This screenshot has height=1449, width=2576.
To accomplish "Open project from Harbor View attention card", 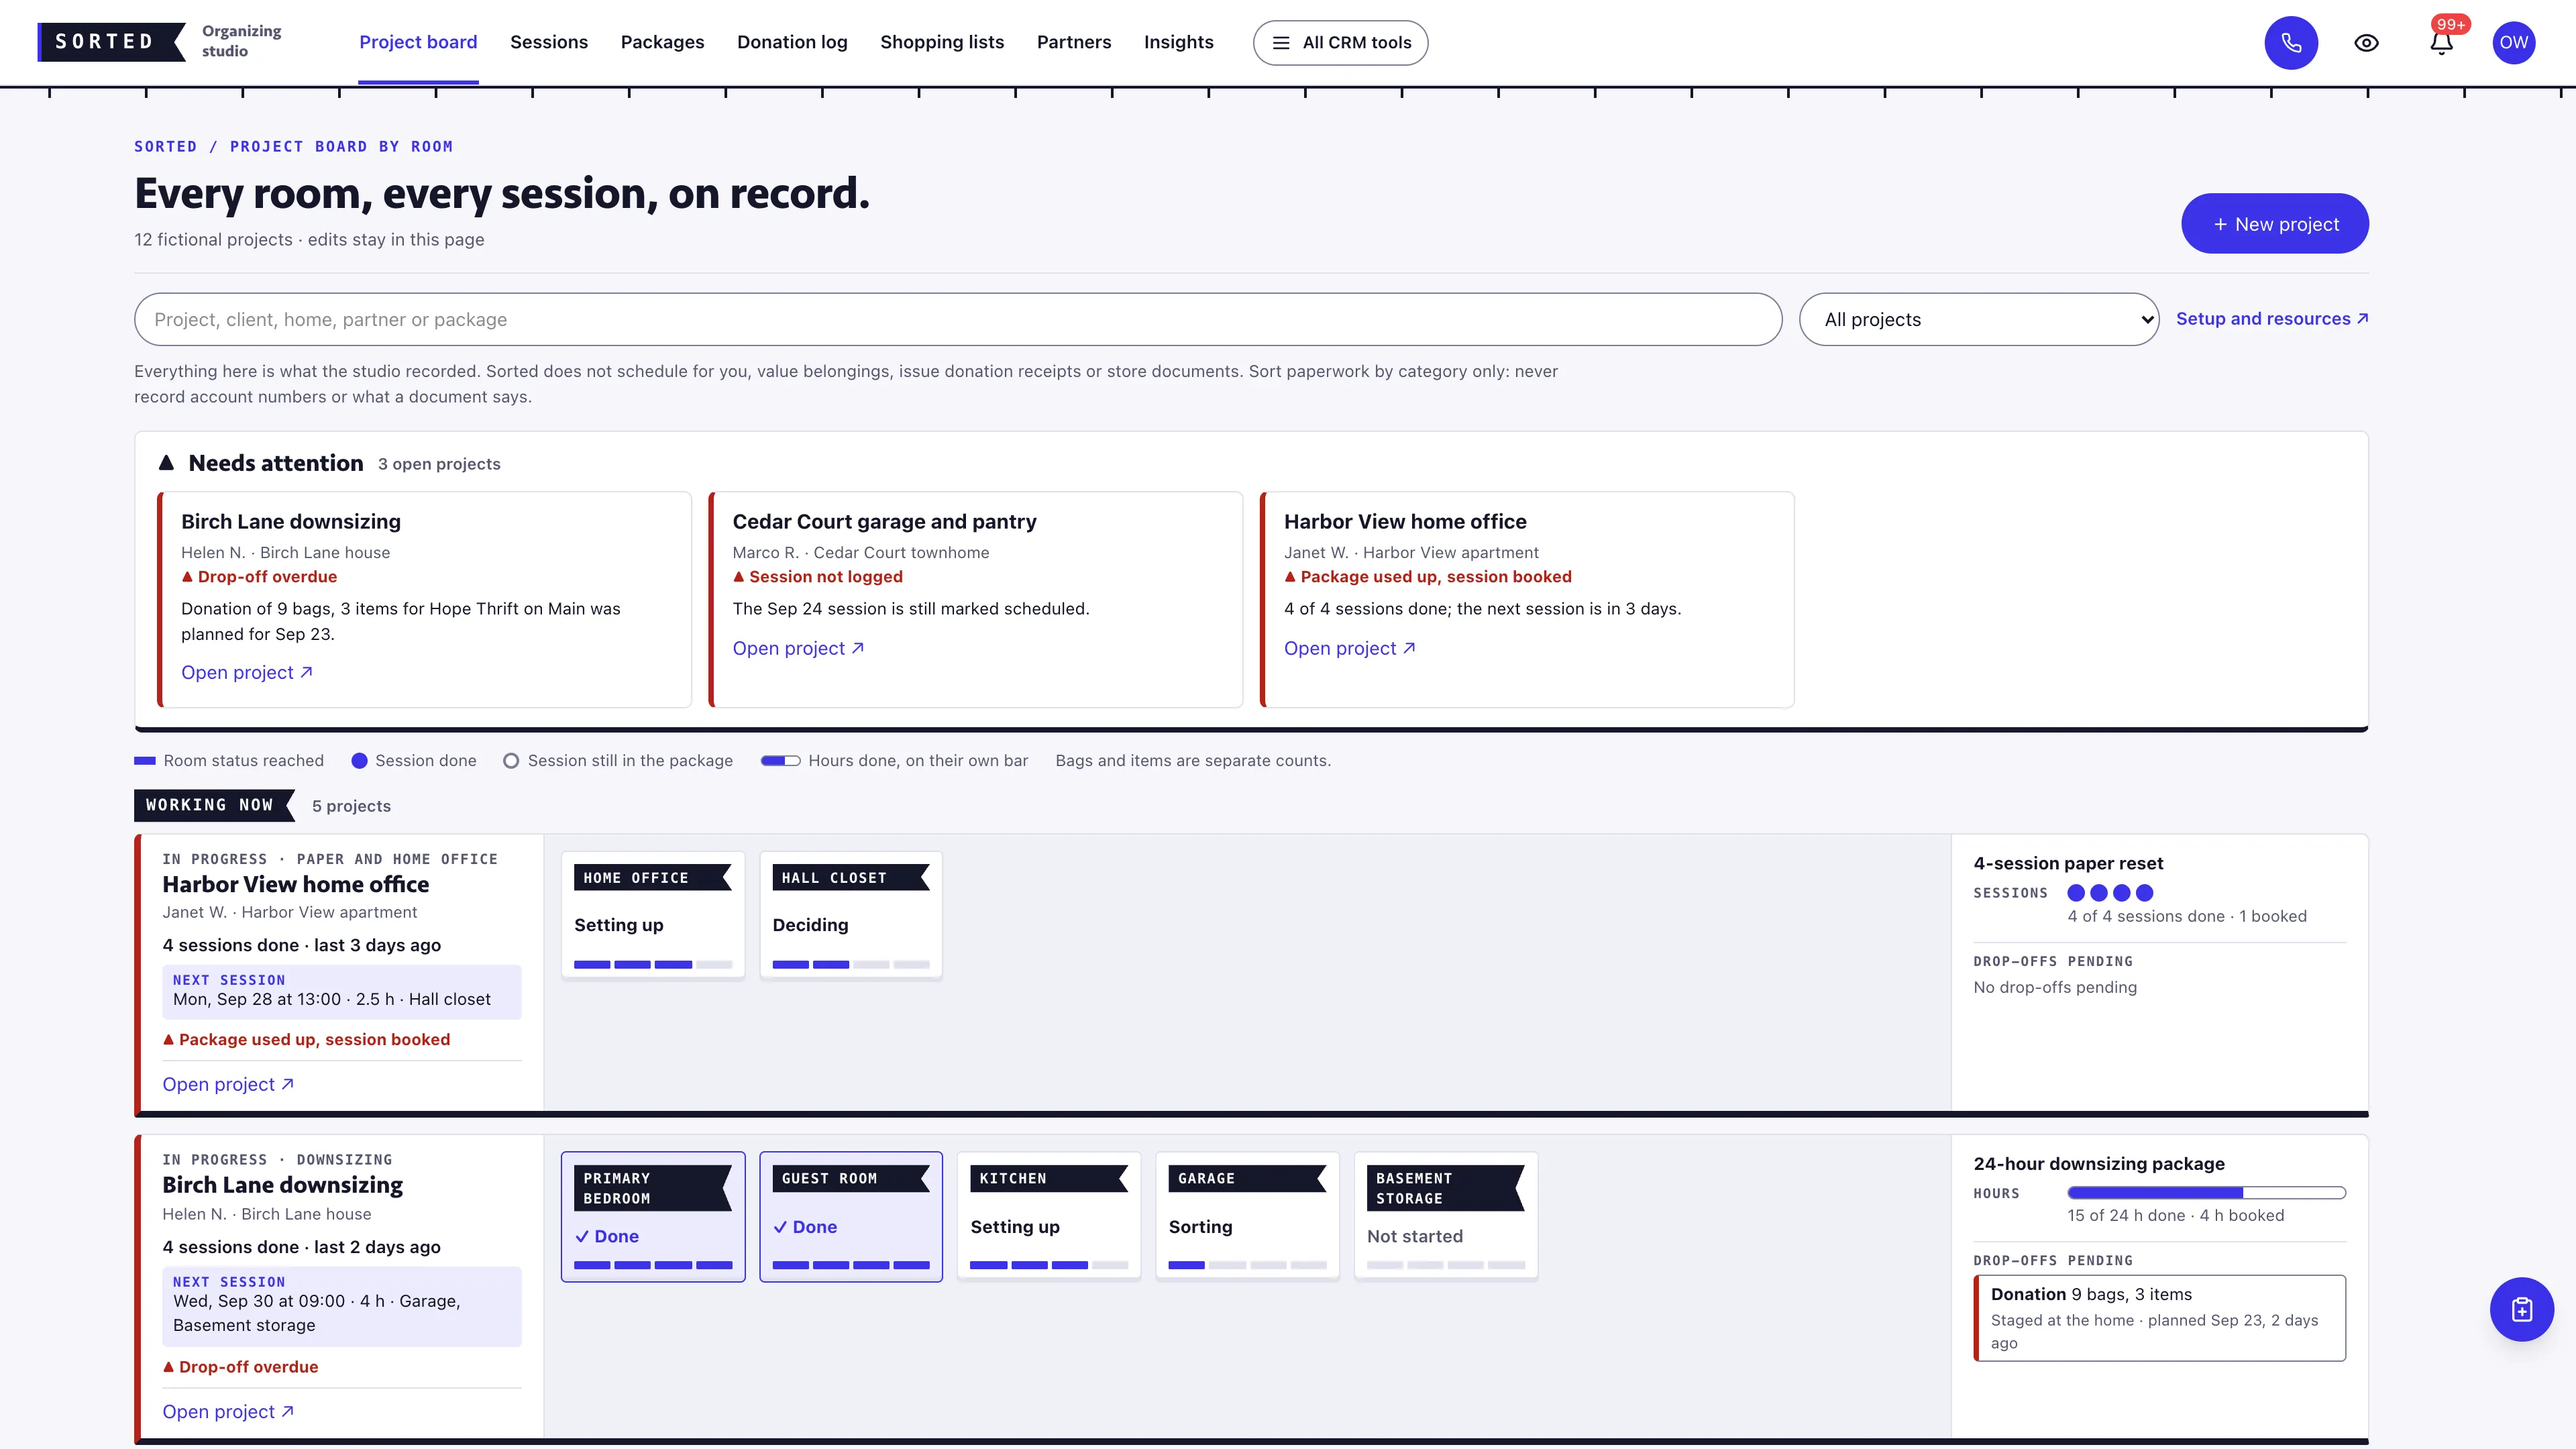I will pyautogui.click(x=1349, y=648).
